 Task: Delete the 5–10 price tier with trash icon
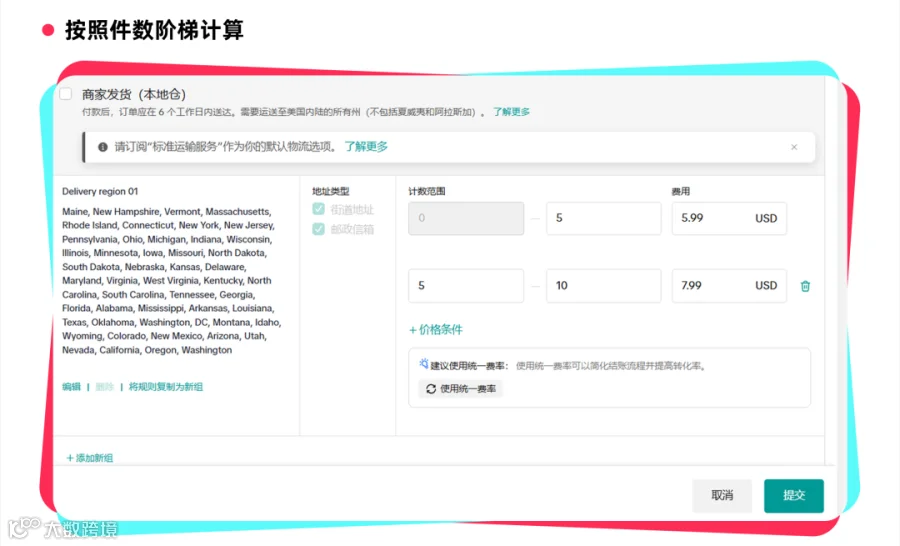pyautogui.click(x=805, y=286)
